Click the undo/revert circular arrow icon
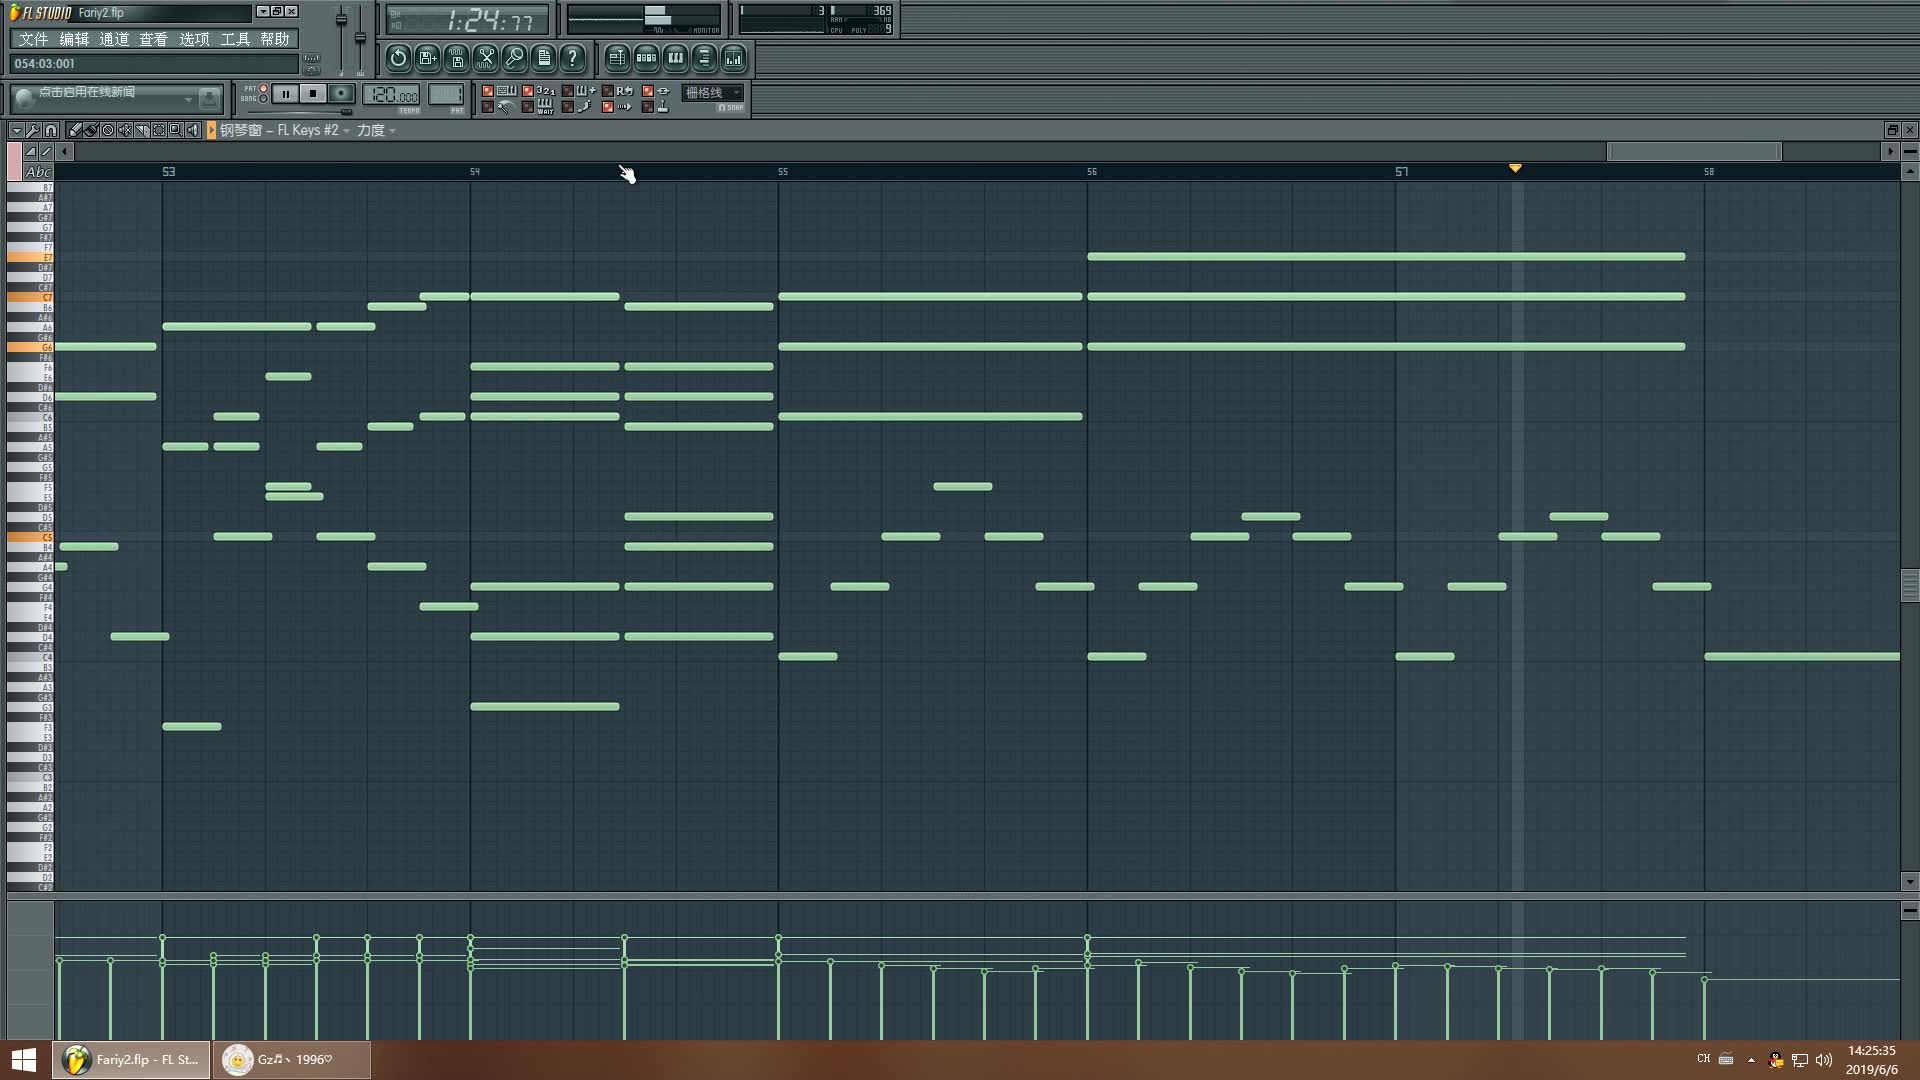 [x=398, y=58]
